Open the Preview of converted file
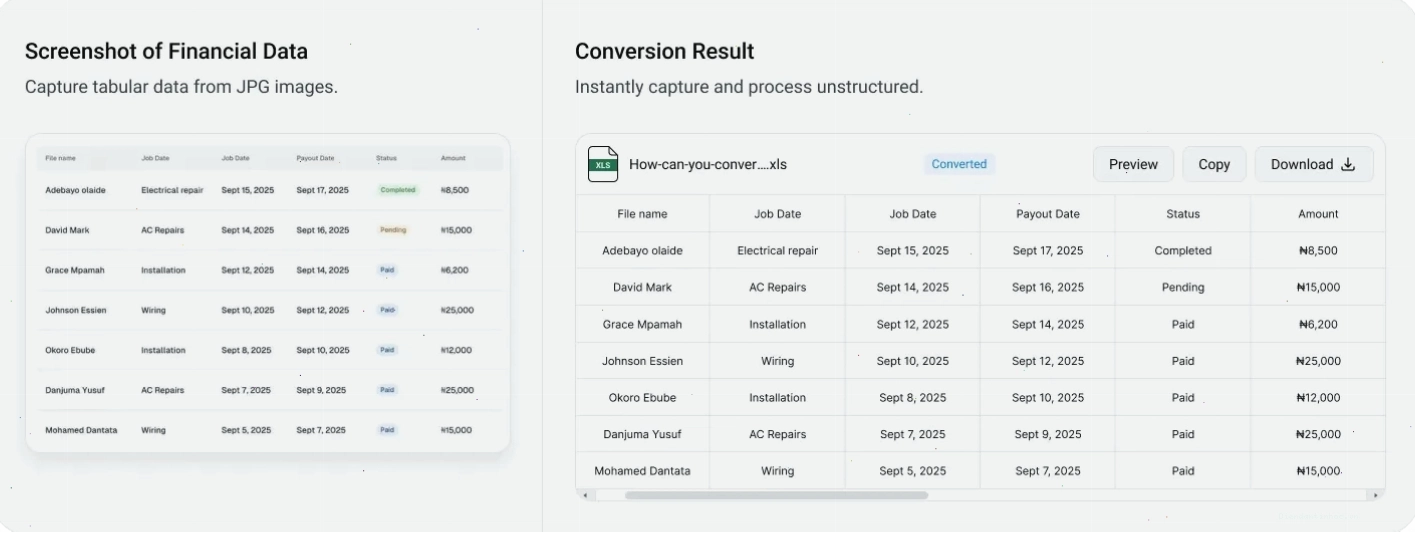 pyautogui.click(x=1133, y=164)
